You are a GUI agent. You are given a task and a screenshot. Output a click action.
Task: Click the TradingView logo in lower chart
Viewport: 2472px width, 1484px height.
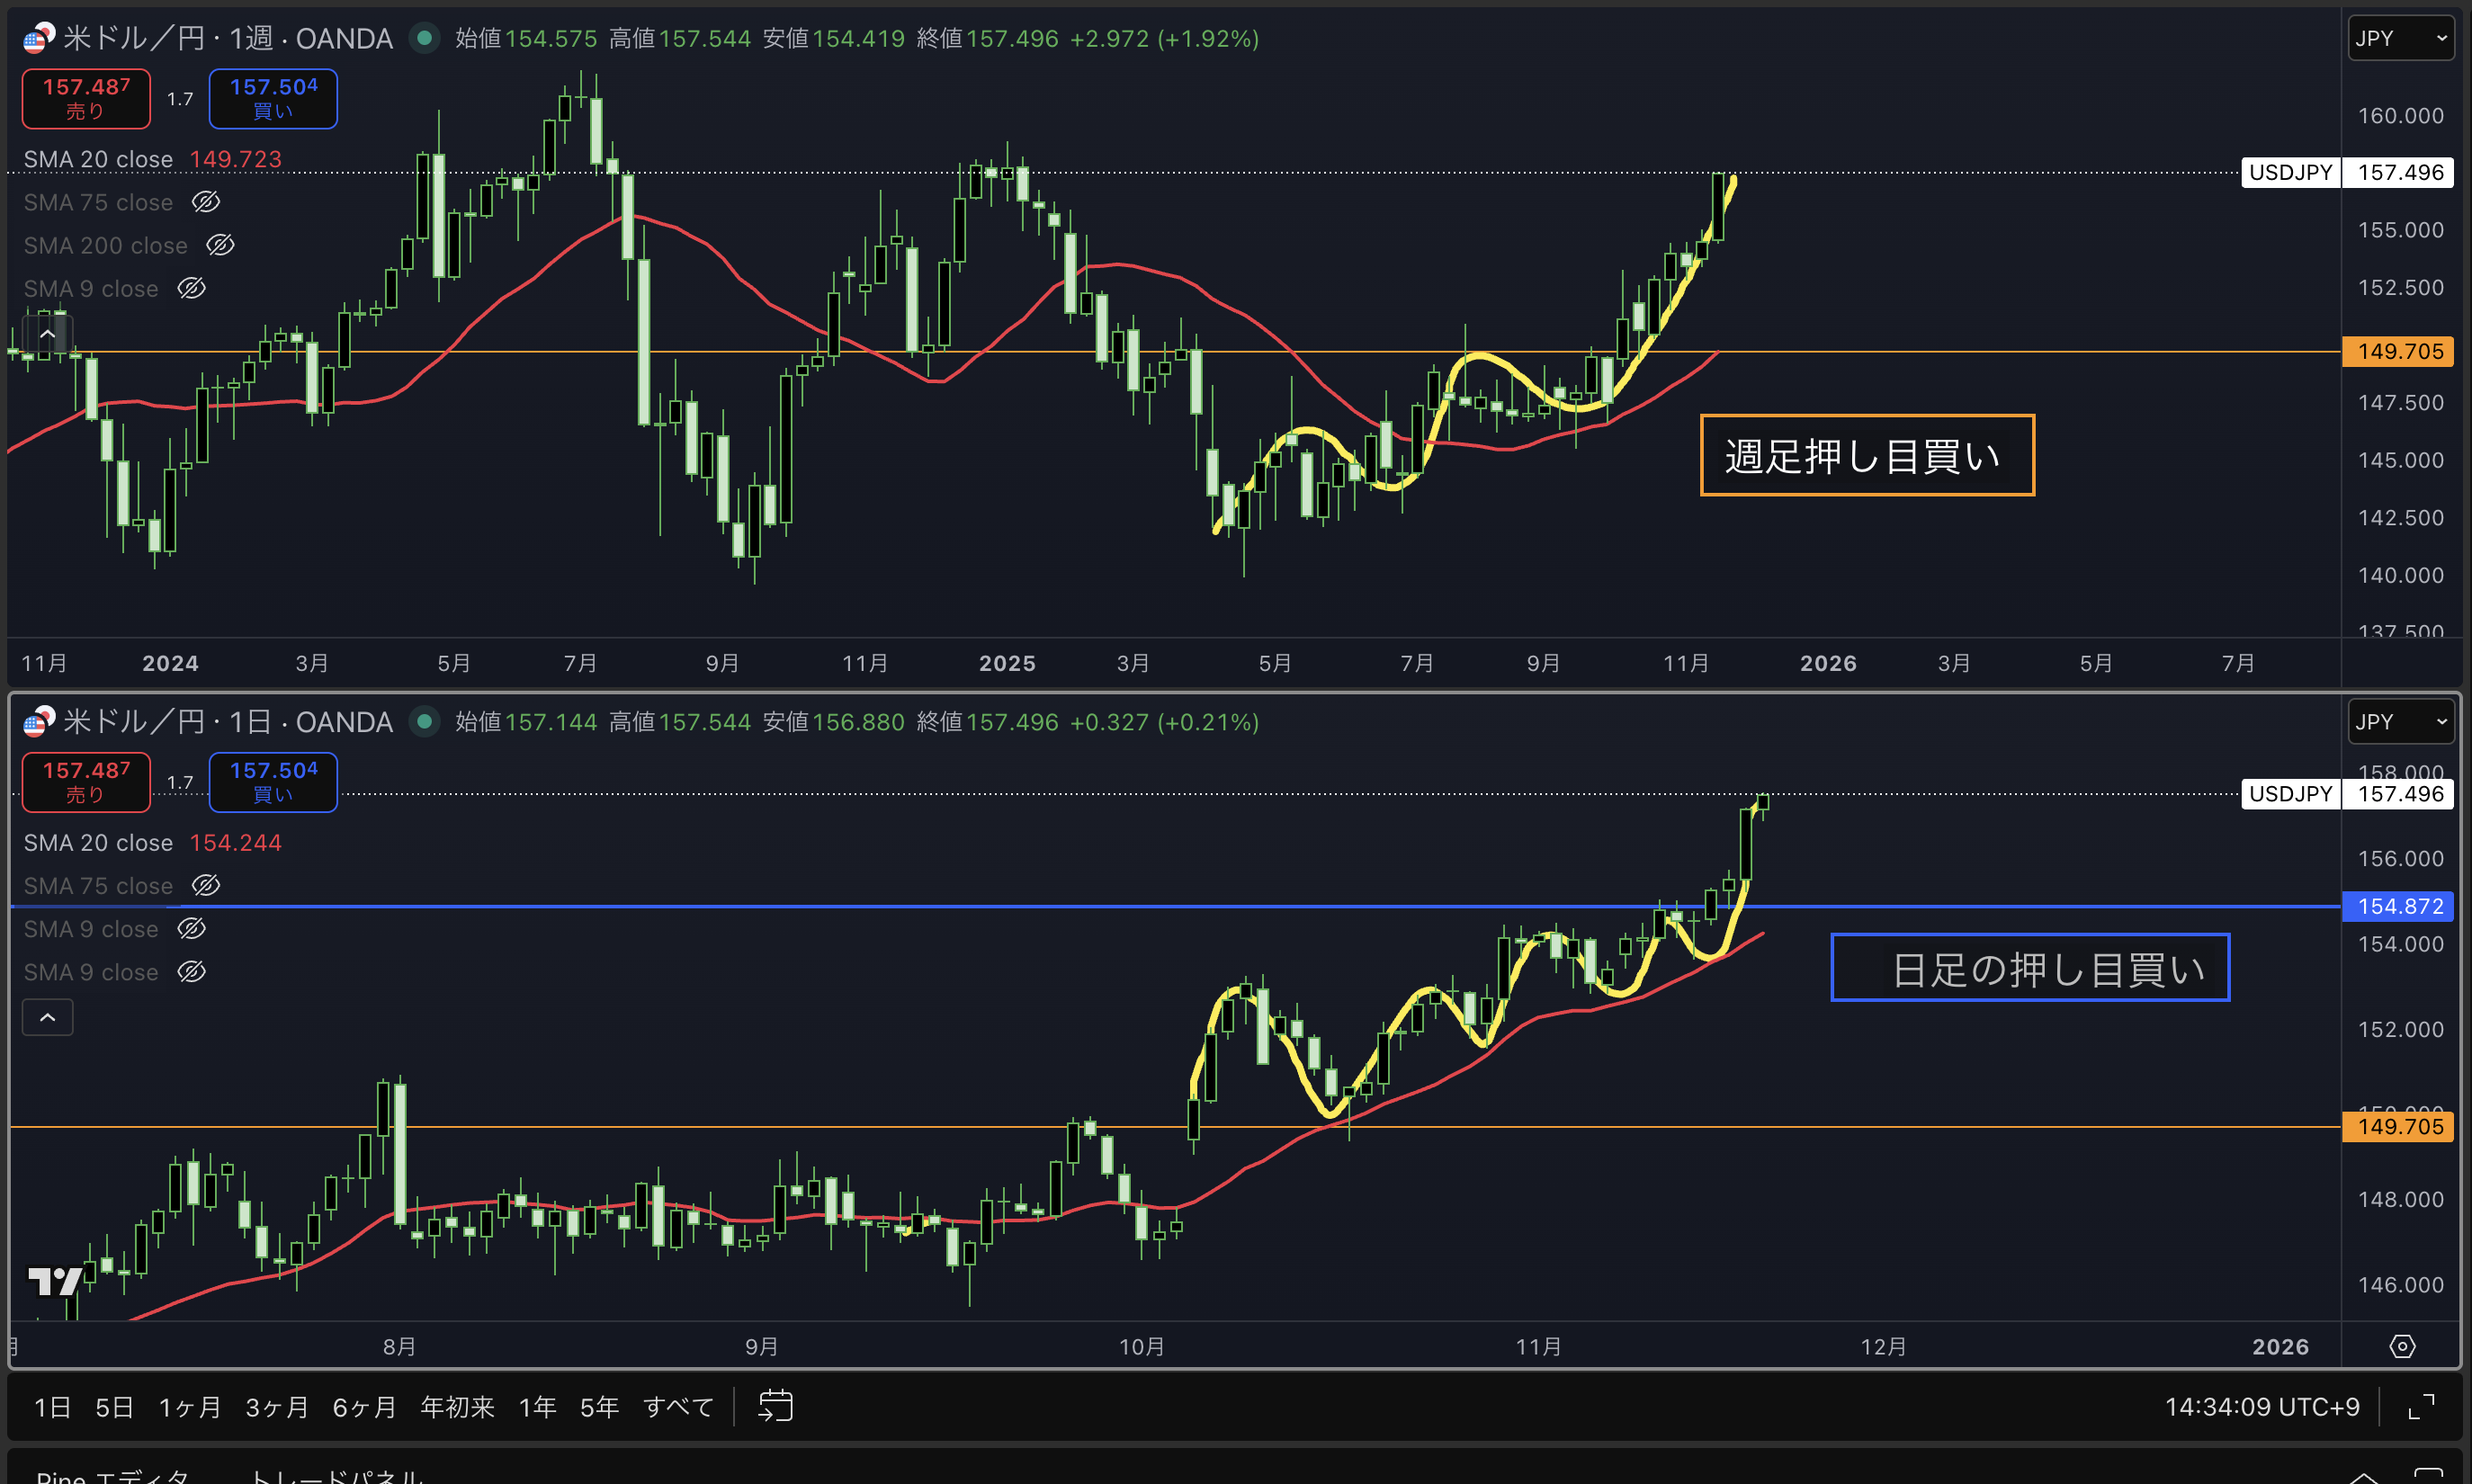tap(54, 1280)
